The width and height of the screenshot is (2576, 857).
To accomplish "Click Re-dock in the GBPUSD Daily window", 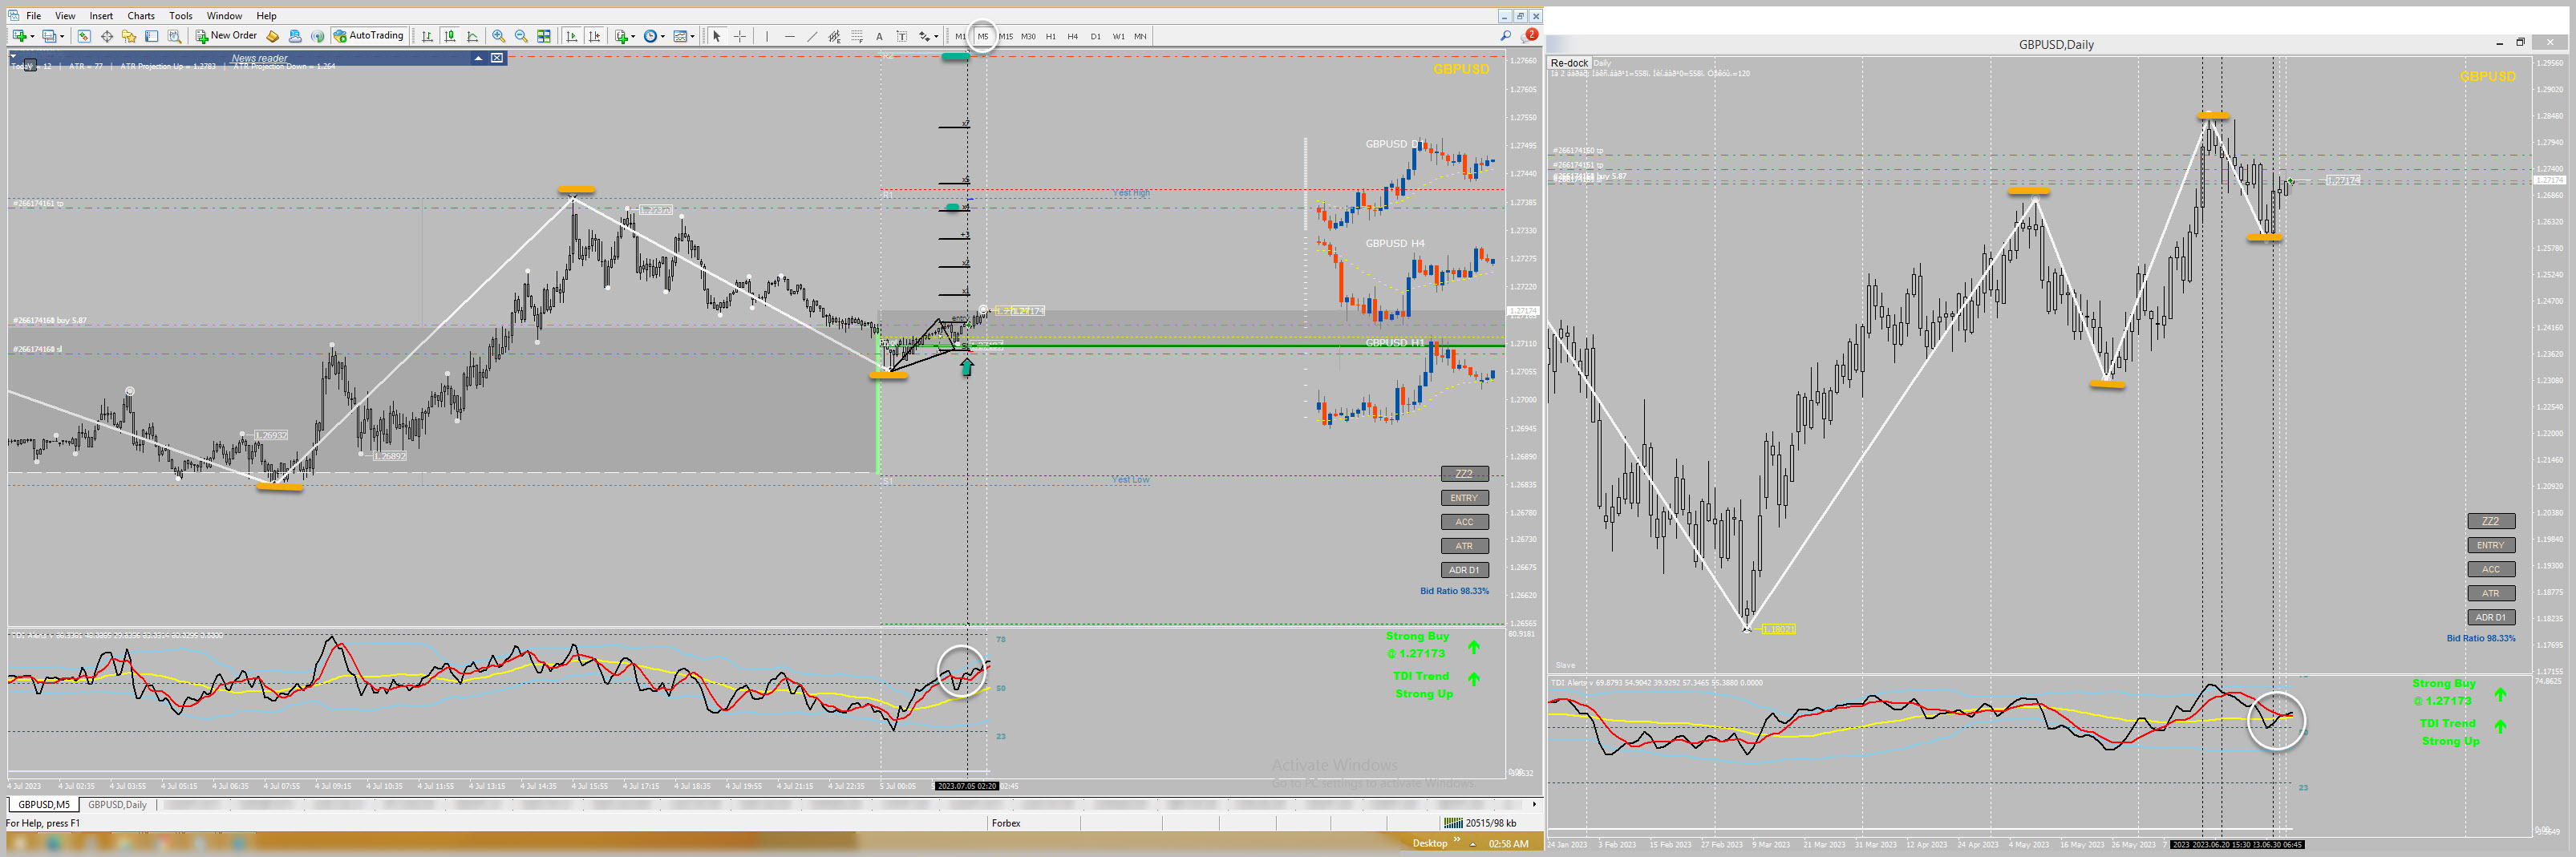I will tap(1569, 63).
